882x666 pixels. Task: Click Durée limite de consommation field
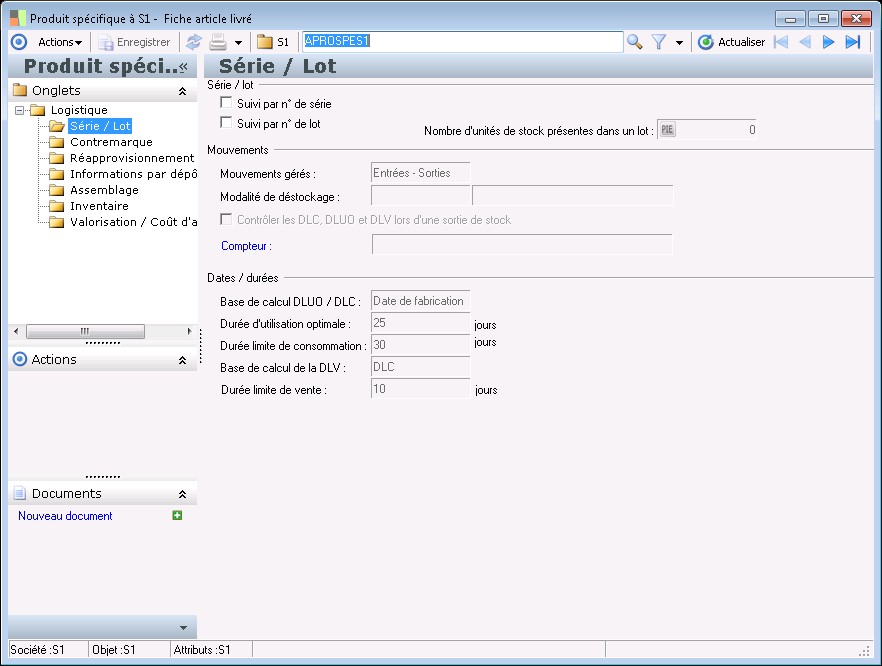click(x=420, y=345)
